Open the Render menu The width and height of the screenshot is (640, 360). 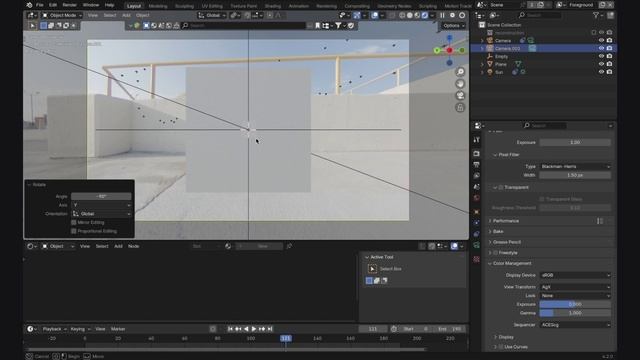pyautogui.click(x=70, y=5)
